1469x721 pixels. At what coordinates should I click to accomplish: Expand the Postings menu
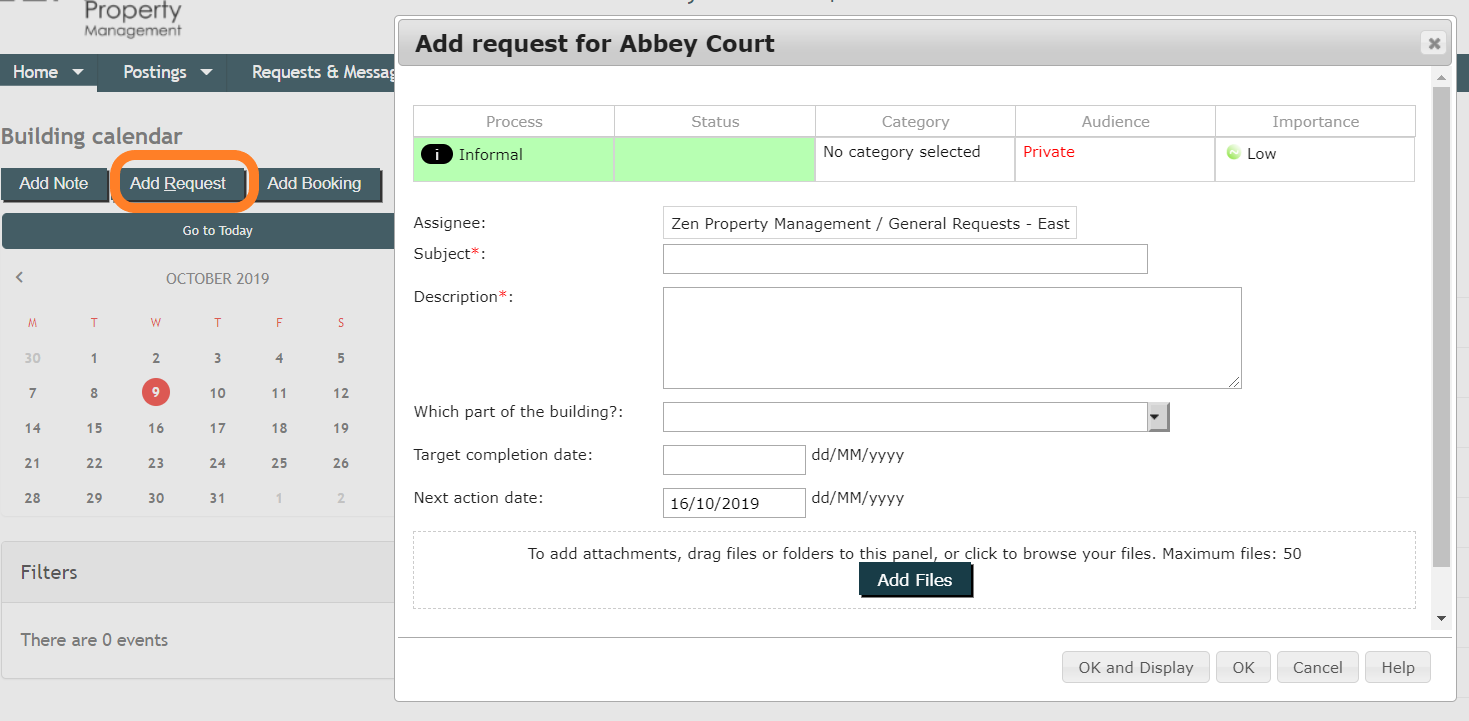[167, 72]
